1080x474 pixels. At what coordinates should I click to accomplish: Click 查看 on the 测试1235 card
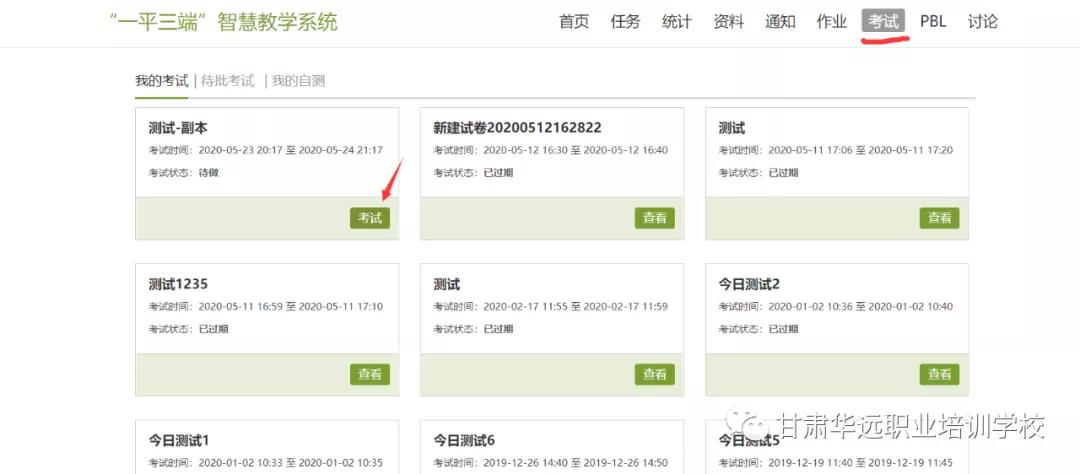(370, 375)
